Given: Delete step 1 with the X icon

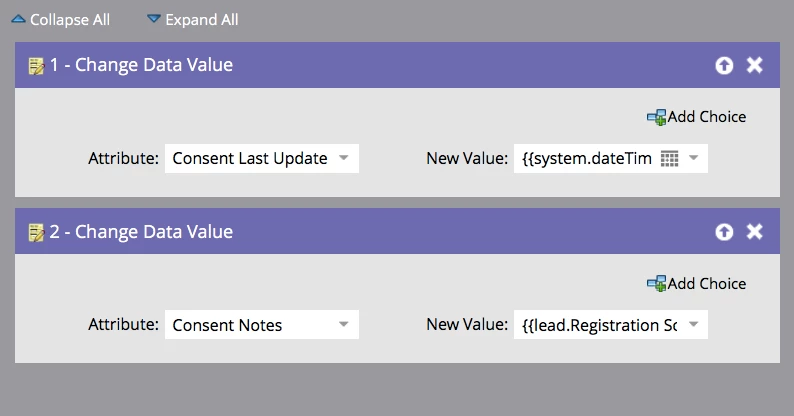Looking at the screenshot, I should tap(755, 66).
